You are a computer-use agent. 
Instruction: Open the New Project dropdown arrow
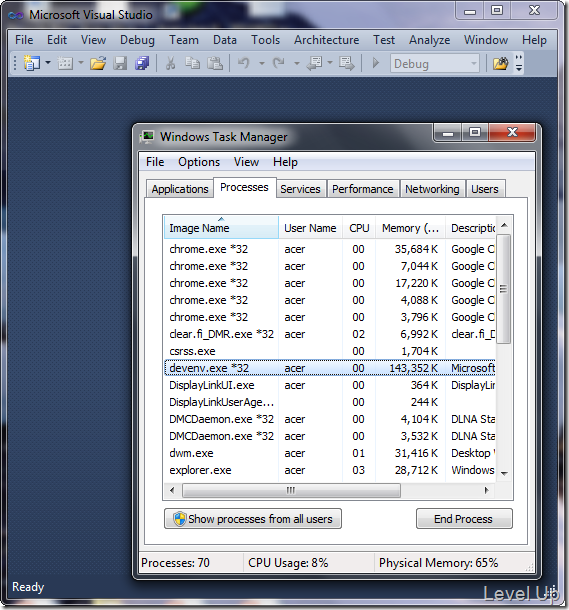point(48,63)
